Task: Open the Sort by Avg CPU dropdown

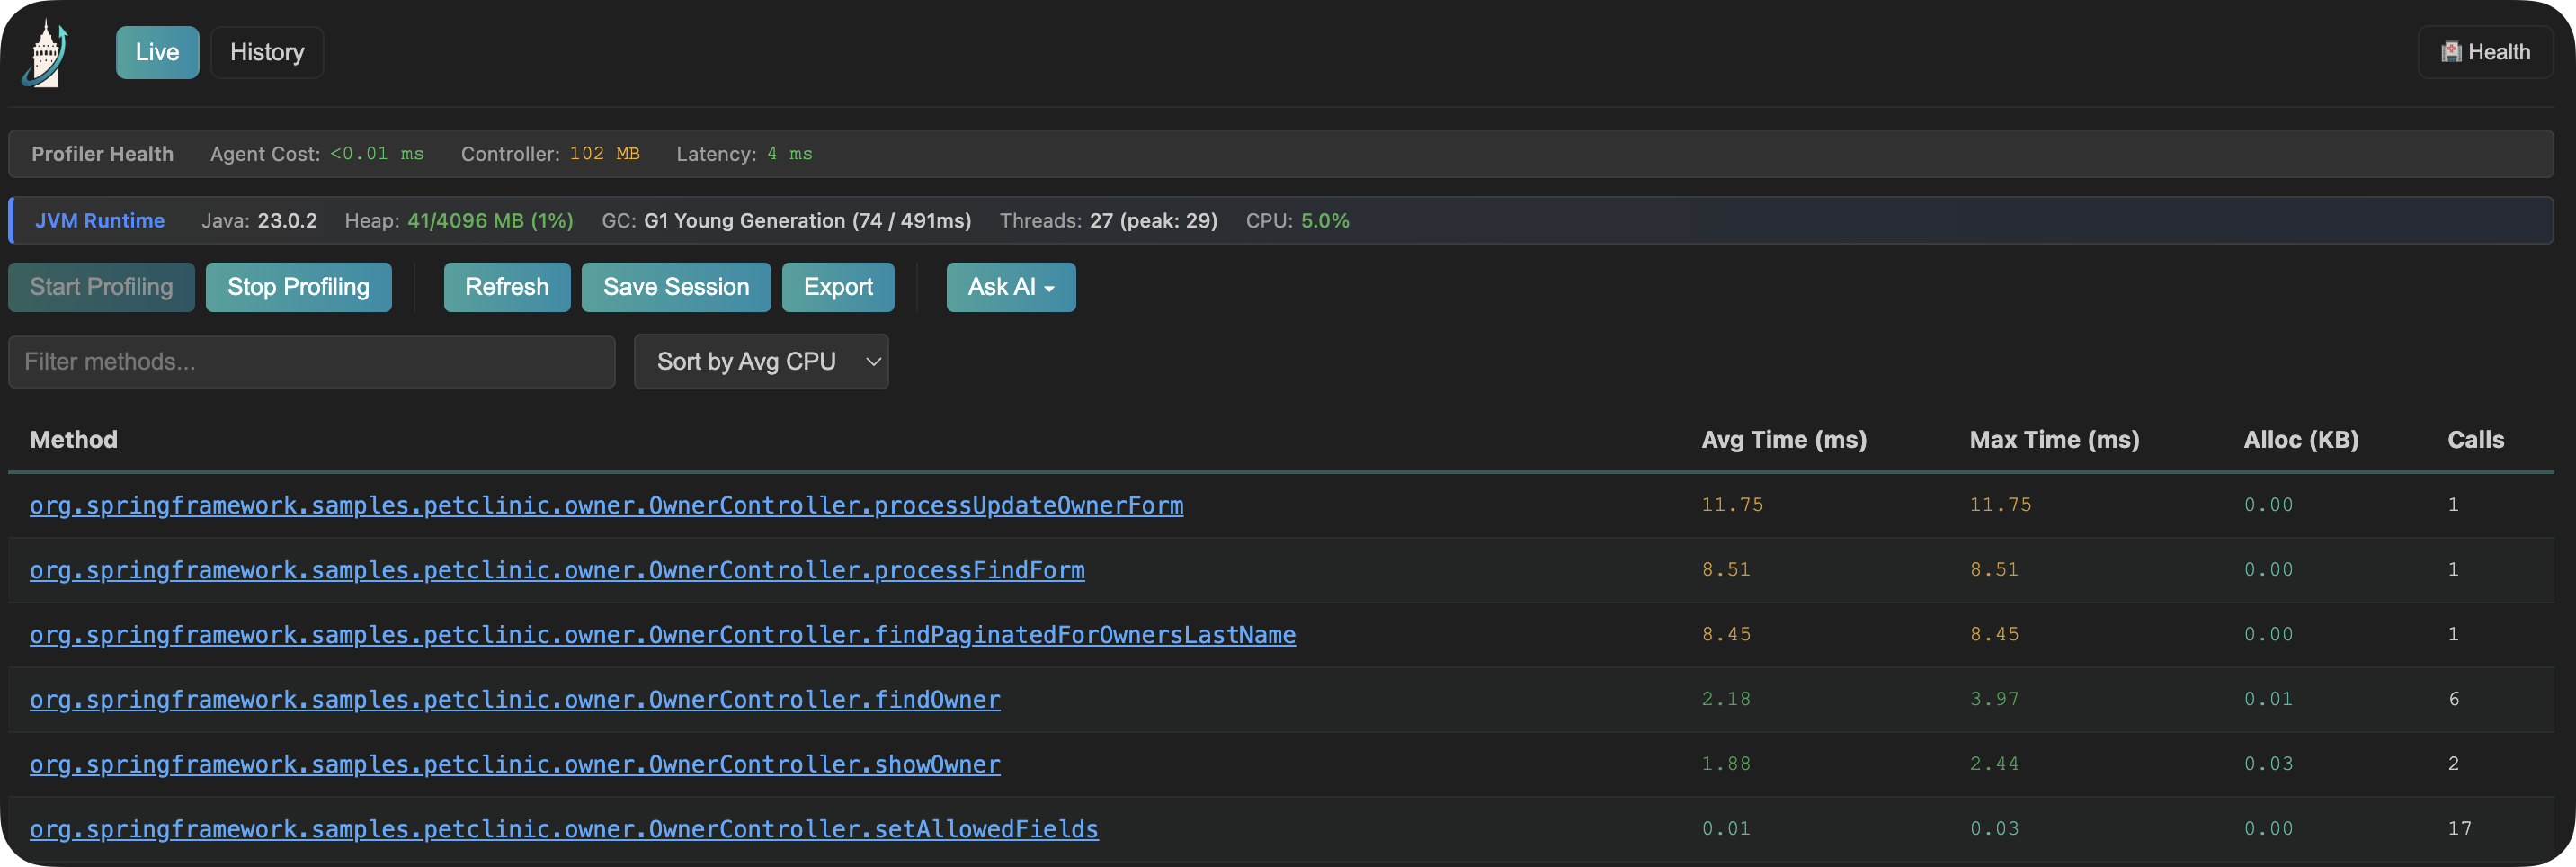Action: (761, 361)
